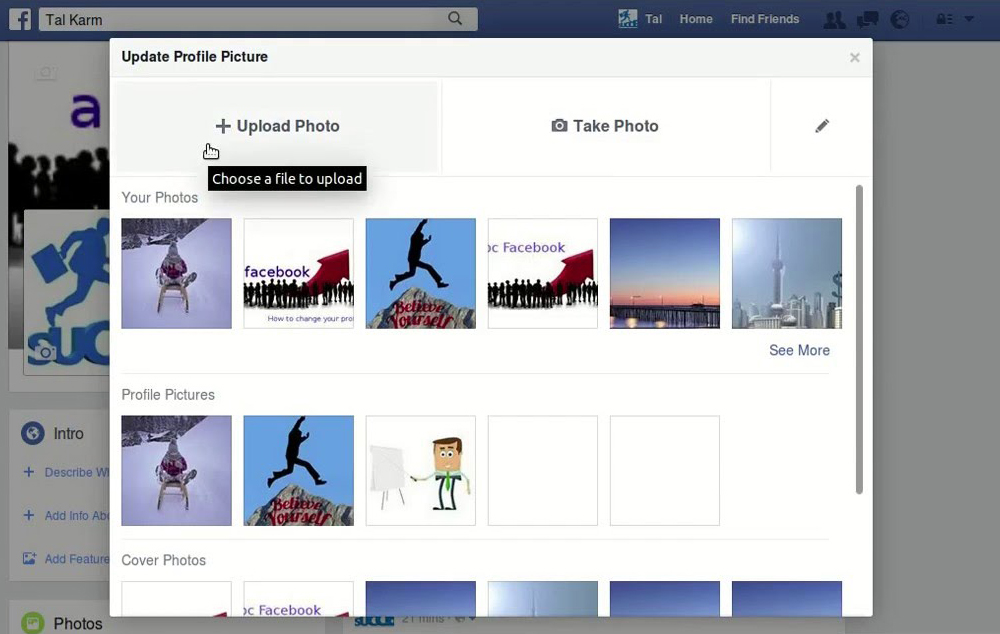The height and width of the screenshot is (634, 1000).
Task: Click the Take Photo button
Action: 605,126
